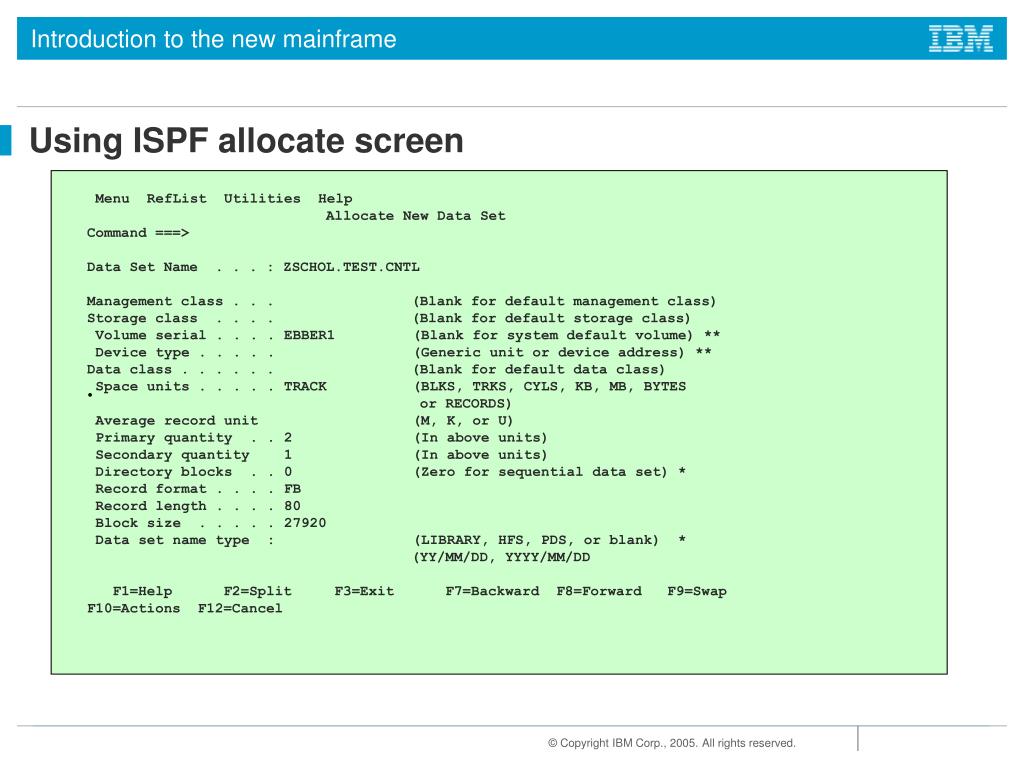1024x768 pixels.
Task: Click the hint '(BLKS, TRKS, CYLS, KB, MB, BYTES'
Action: click(550, 387)
